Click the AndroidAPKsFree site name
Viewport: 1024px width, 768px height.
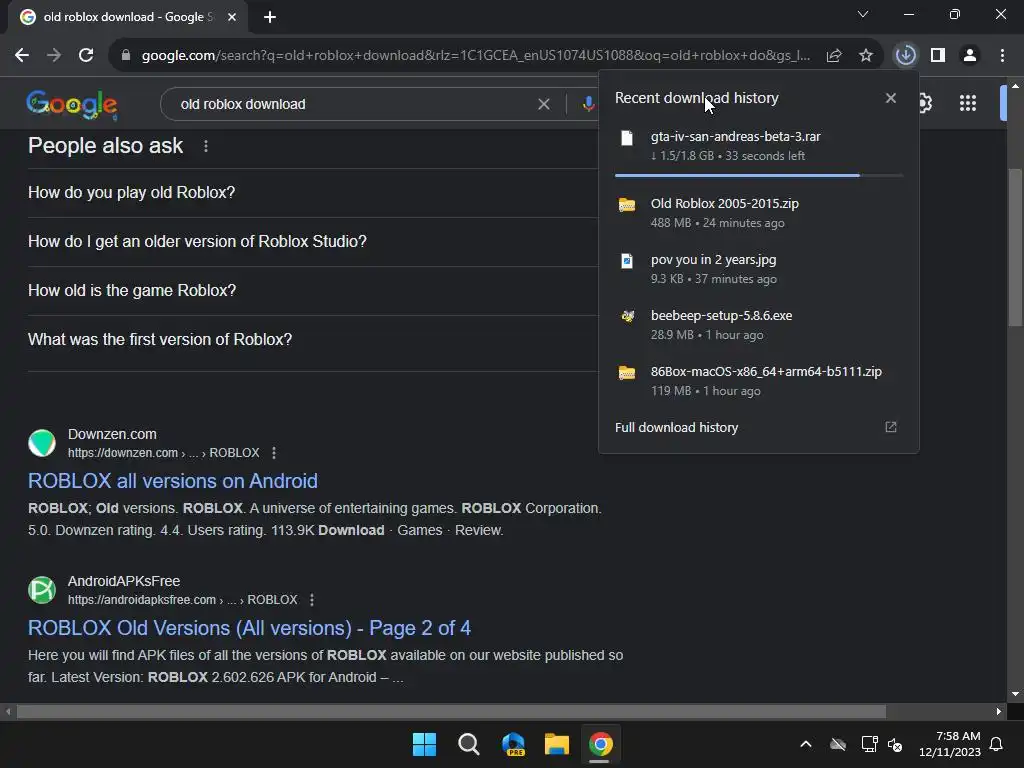(124, 581)
